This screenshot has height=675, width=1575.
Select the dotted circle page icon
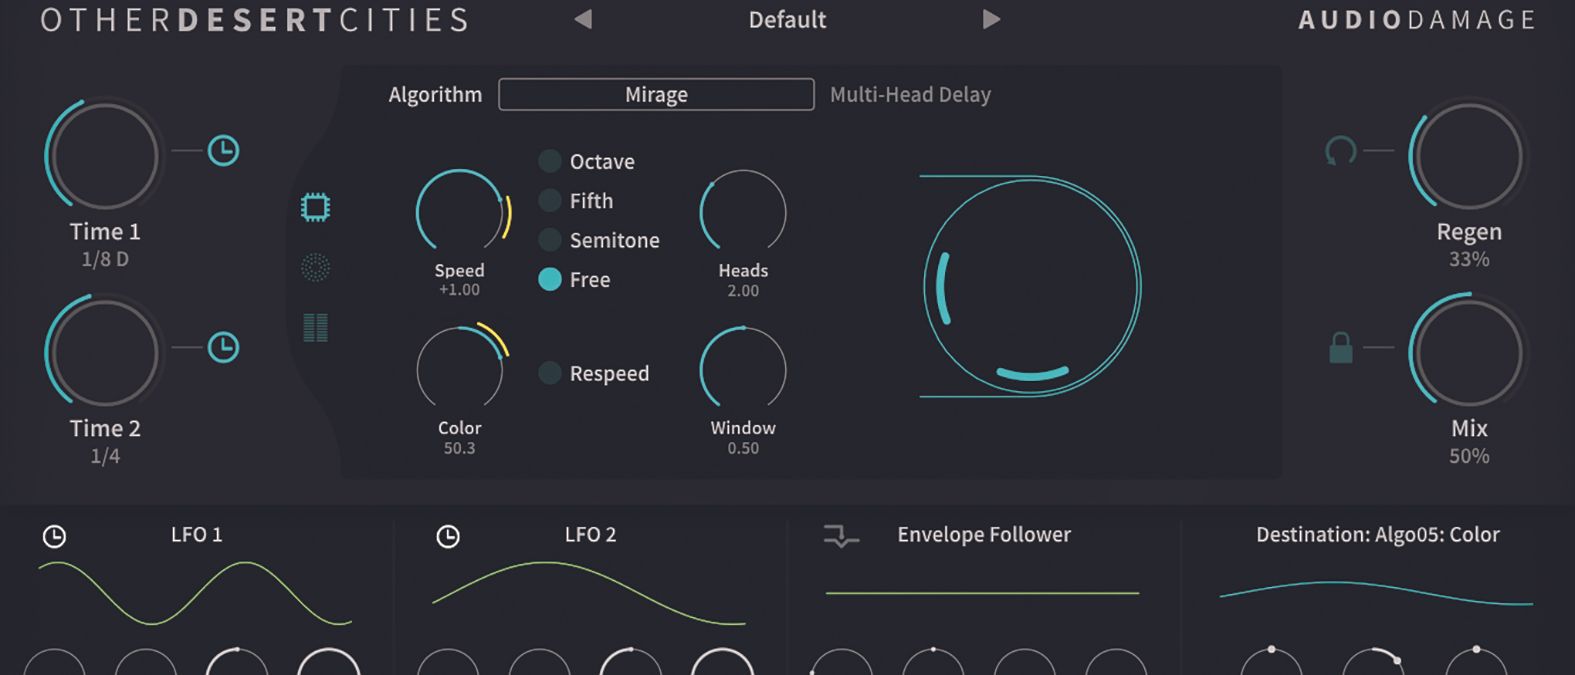315,267
